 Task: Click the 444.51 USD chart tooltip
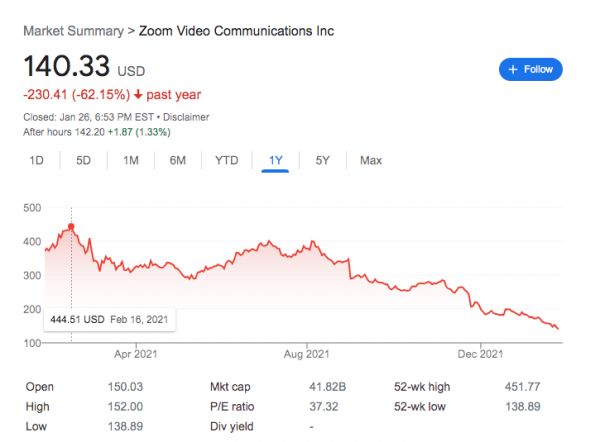pos(109,320)
